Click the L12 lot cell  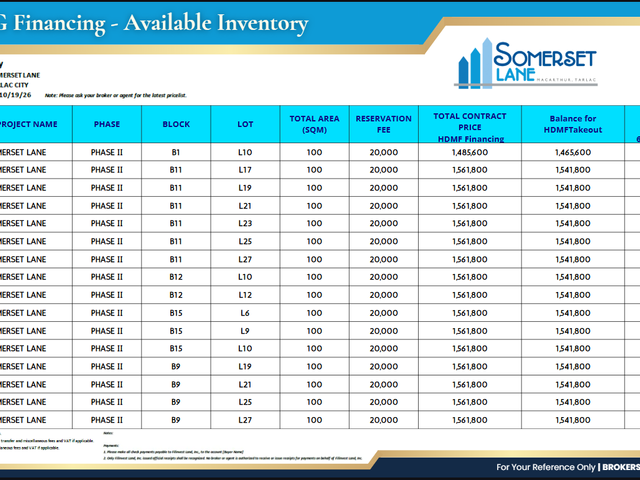tap(245, 295)
